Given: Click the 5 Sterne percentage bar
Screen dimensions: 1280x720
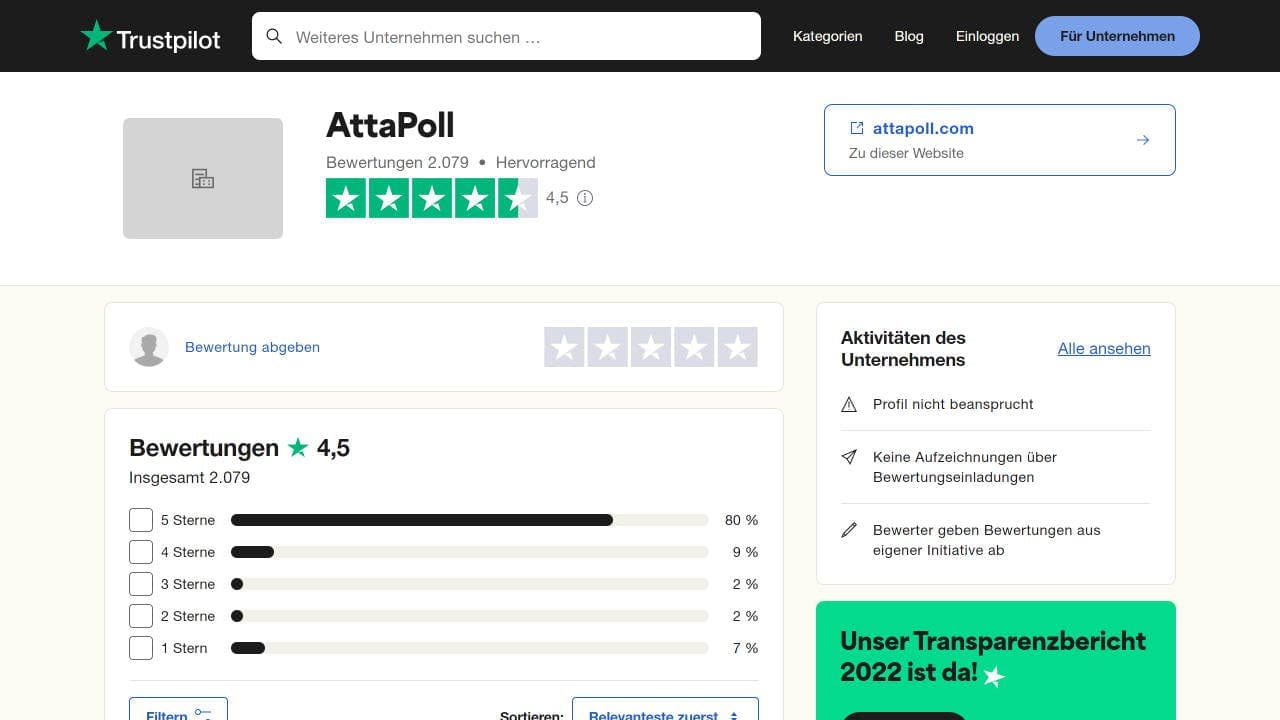Looking at the screenshot, I should point(420,520).
